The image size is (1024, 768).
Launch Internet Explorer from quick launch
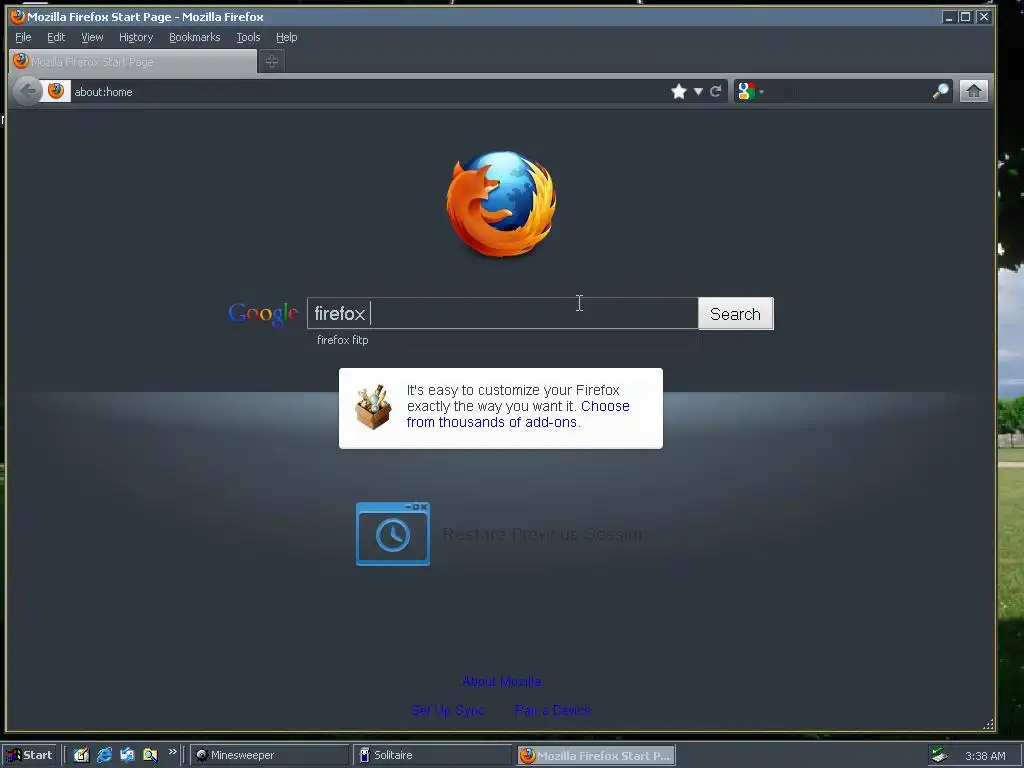click(x=104, y=755)
